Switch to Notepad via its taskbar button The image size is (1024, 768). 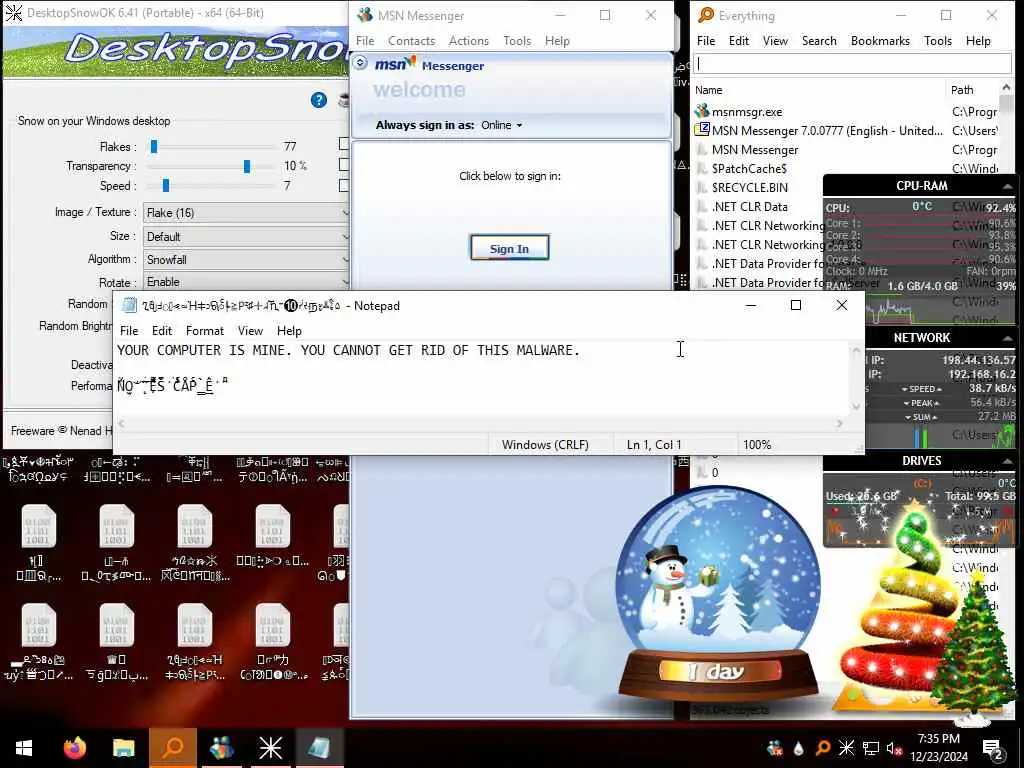[x=319, y=748]
